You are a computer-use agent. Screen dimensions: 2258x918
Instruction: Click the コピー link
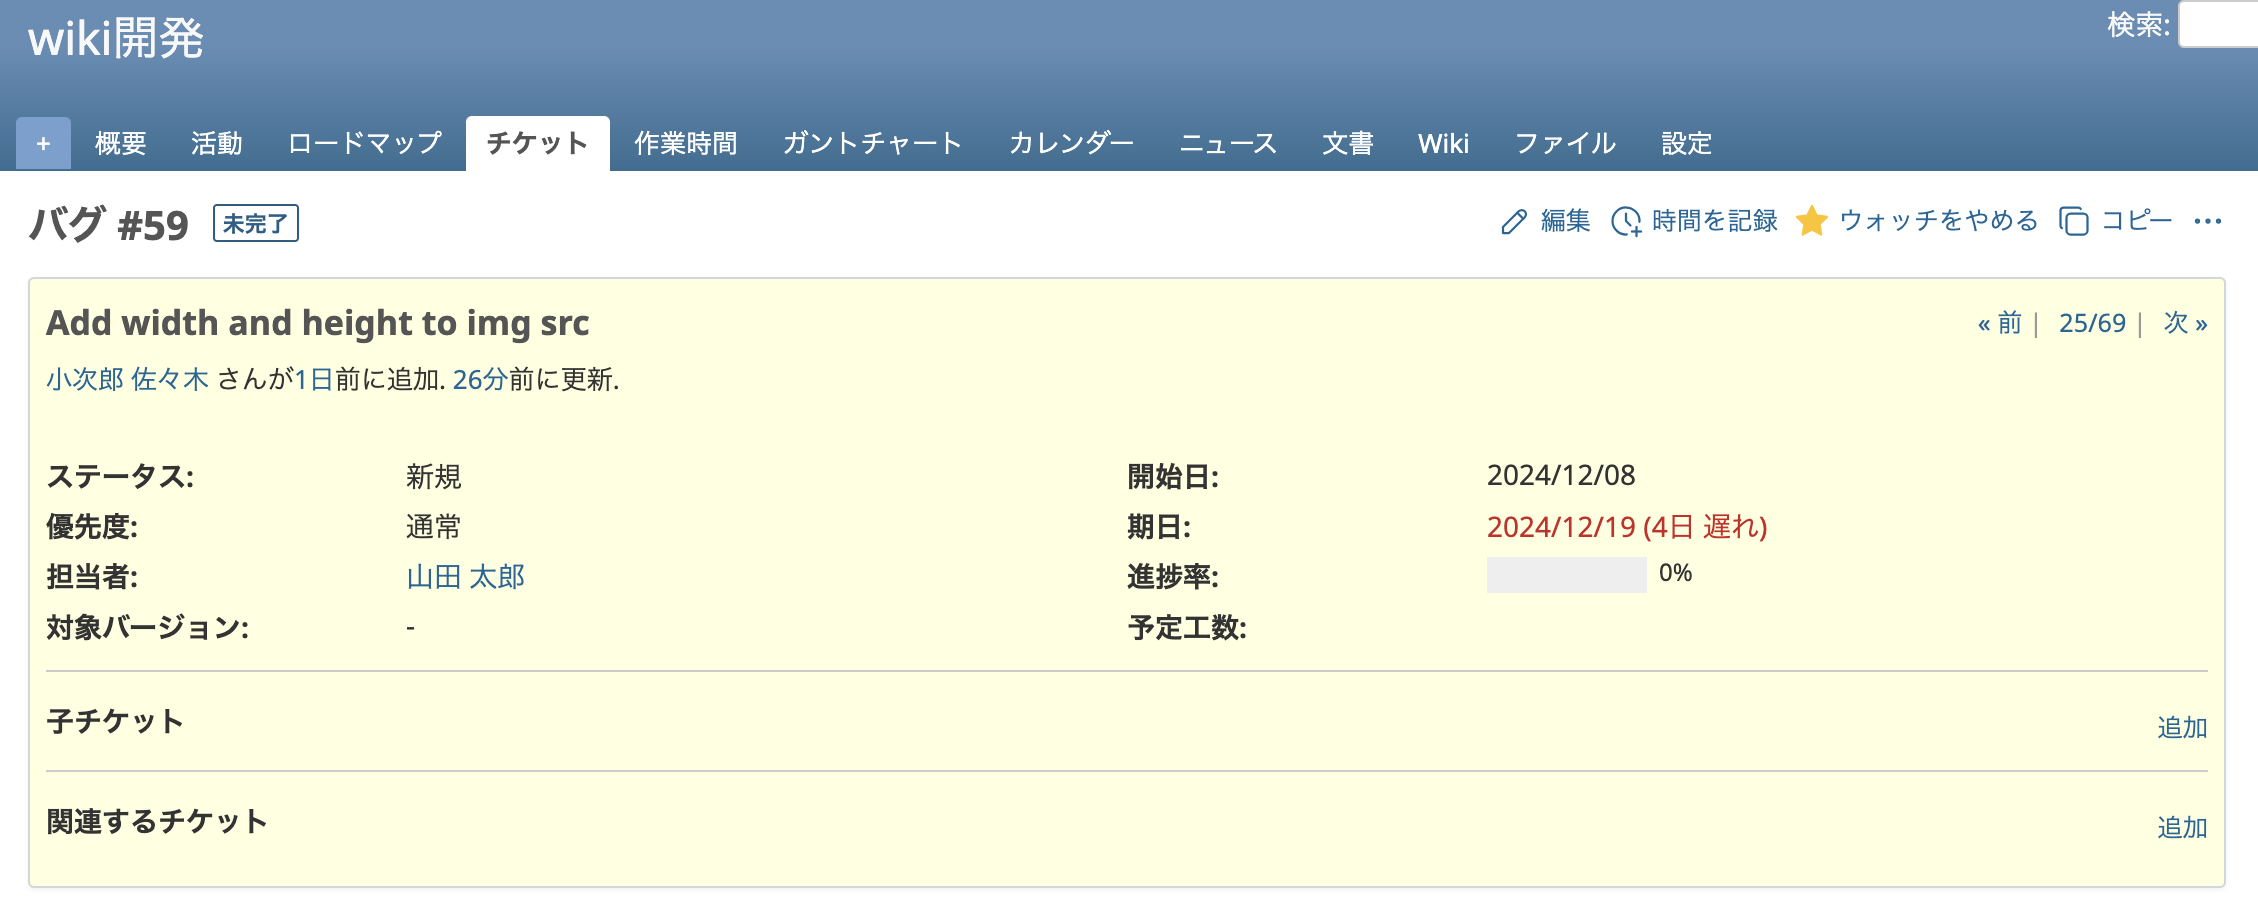point(2137,220)
